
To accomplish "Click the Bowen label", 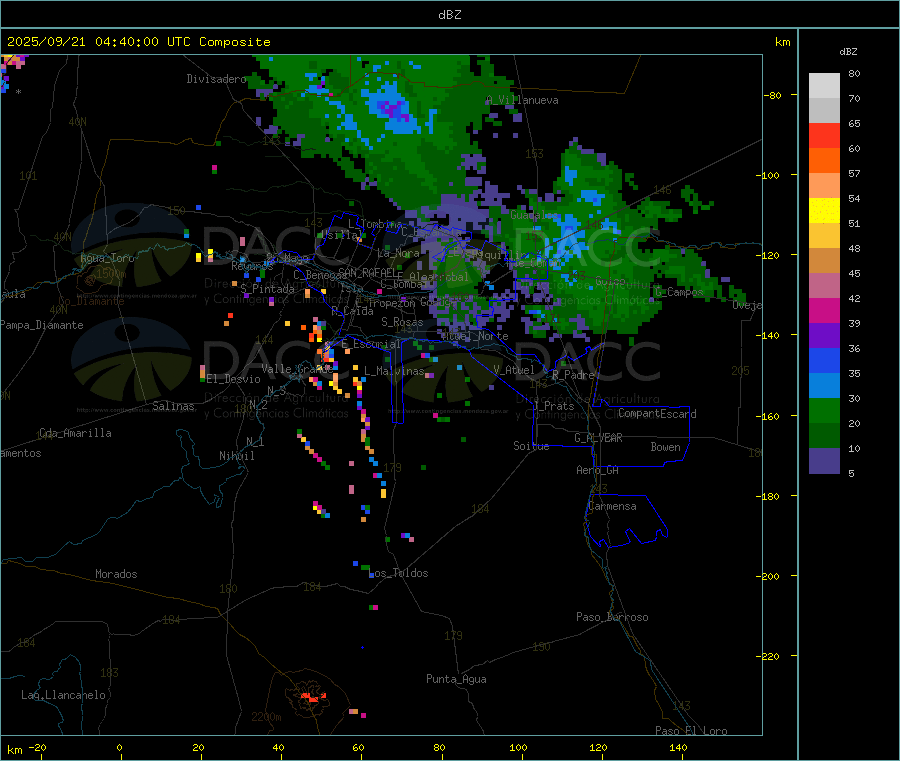I will pos(665,447).
